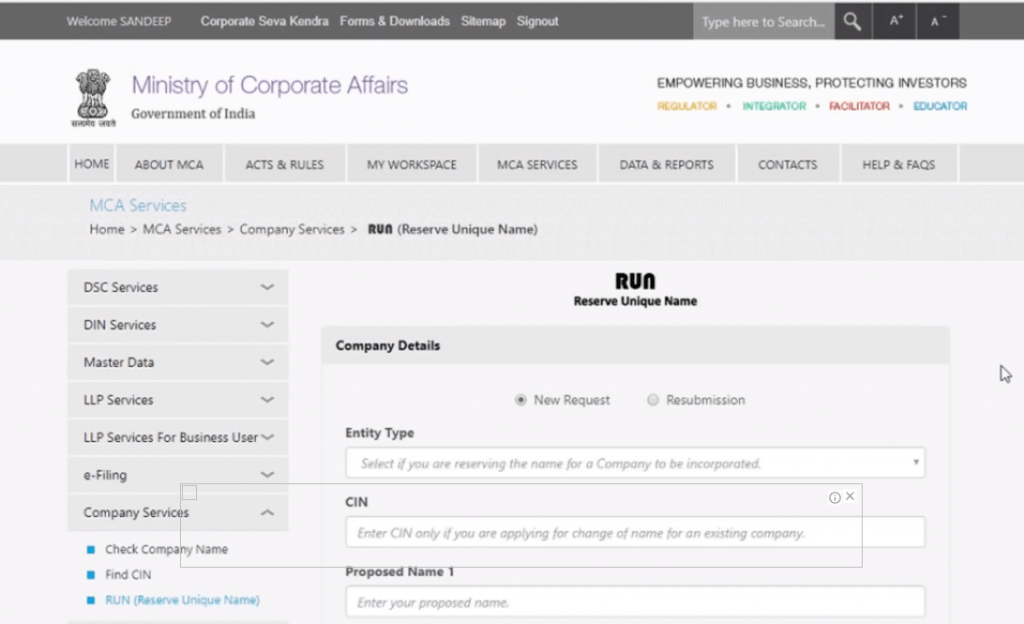Go to Company Services breadcrumb
Viewport: 1024px width, 624px height.
pos(292,229)
